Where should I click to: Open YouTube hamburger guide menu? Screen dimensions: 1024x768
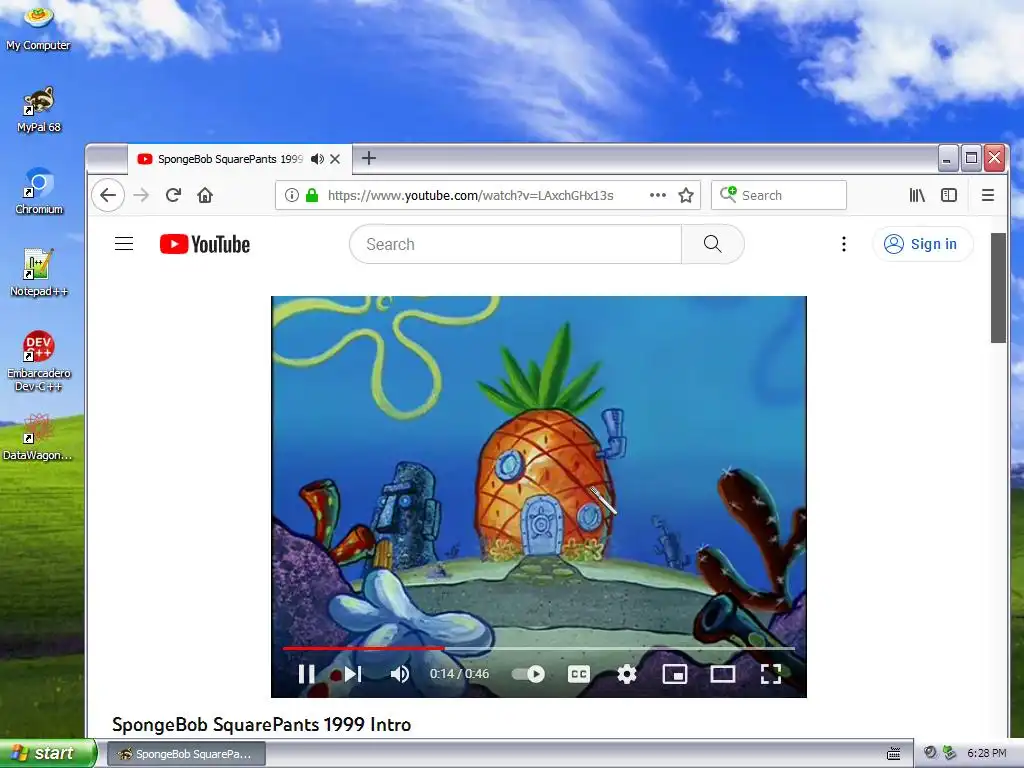click(x=124, y=244)
